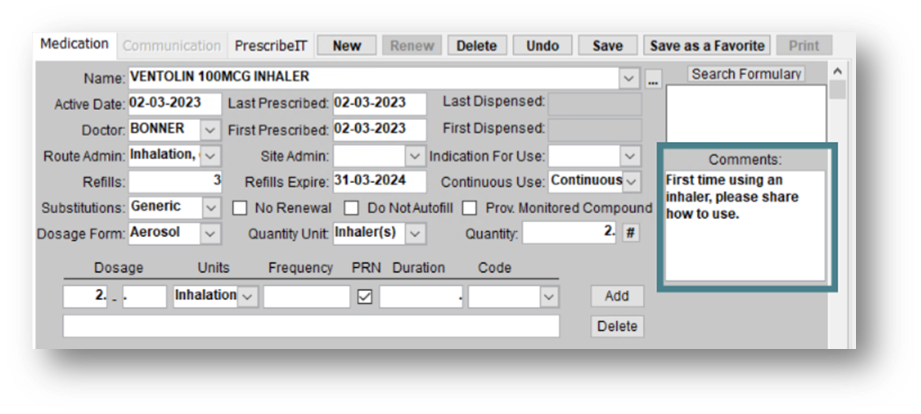This screenshot has height=414, width=921.
Task: Switch to the Medication tab
Action: tap(75, 44)
